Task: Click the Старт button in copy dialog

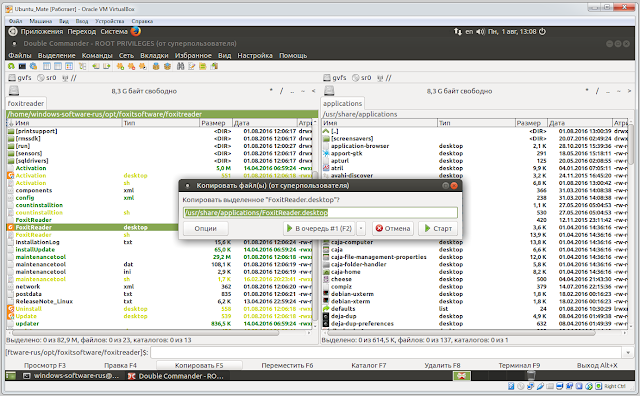Action: (x=438, y=228)
